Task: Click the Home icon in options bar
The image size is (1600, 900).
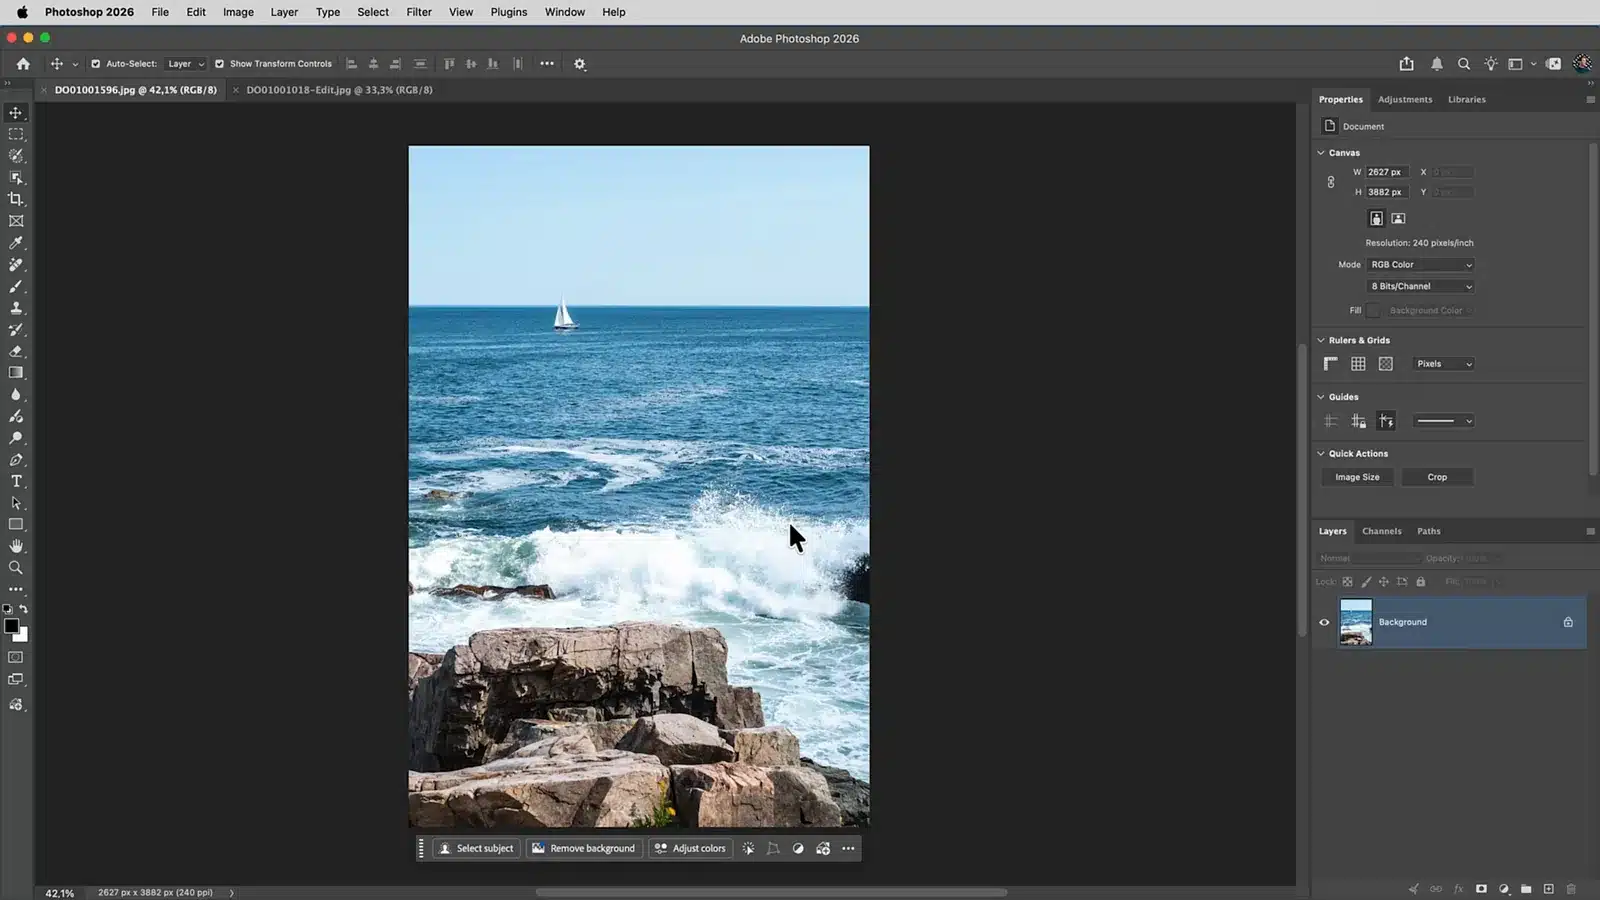Action: (x=23, y=64)
